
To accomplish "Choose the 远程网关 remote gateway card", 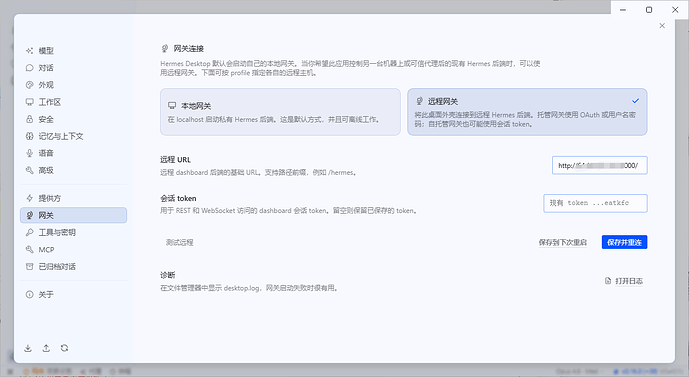I will click(527, 112).
